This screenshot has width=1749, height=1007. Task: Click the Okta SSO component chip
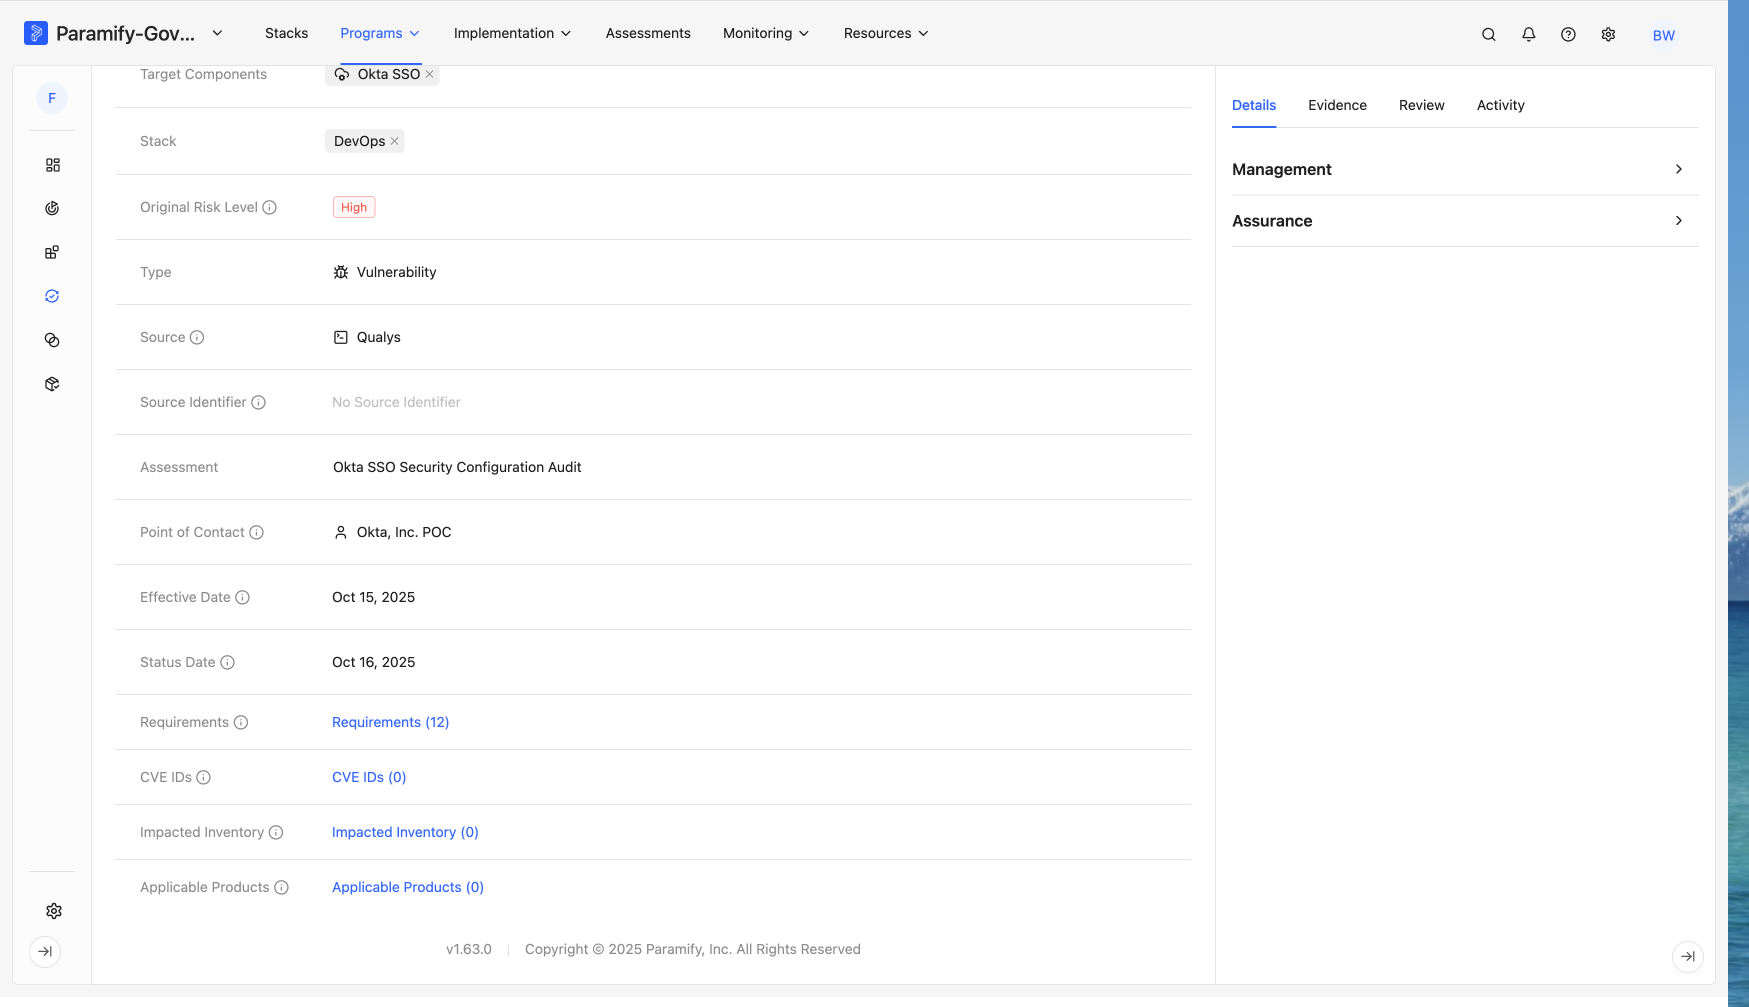382,74
